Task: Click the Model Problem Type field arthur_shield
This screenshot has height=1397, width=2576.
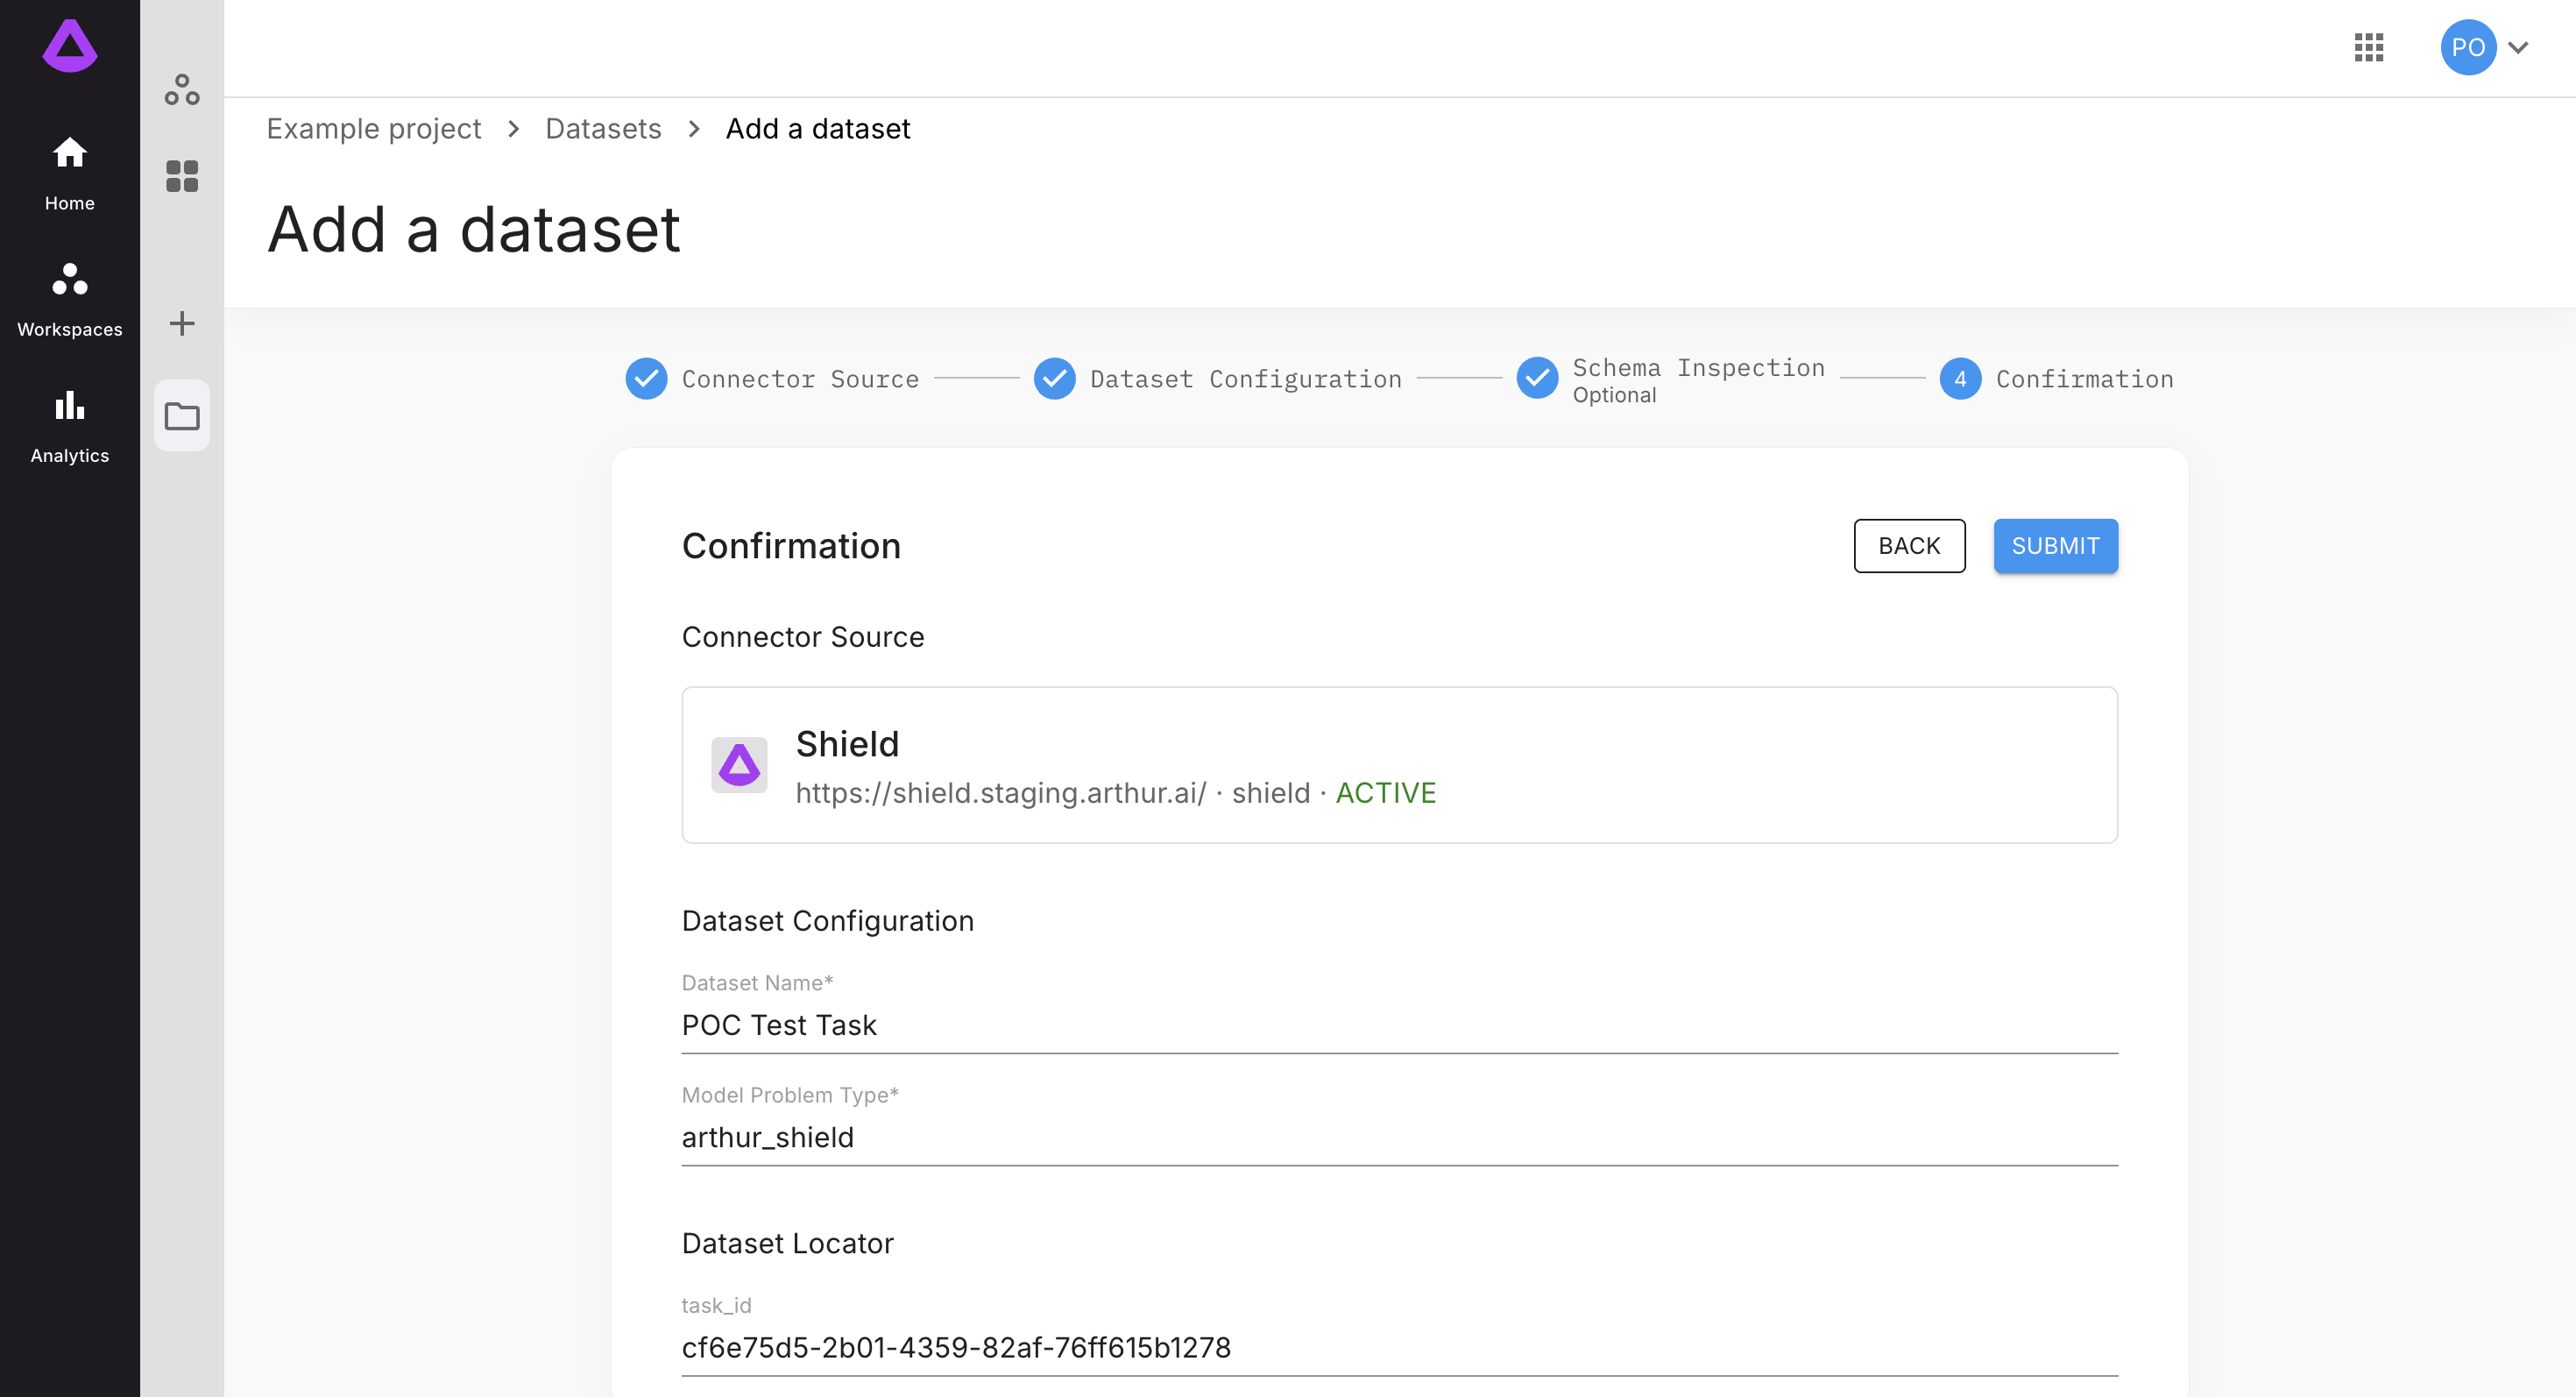Action: (x=1399, y=1137)
